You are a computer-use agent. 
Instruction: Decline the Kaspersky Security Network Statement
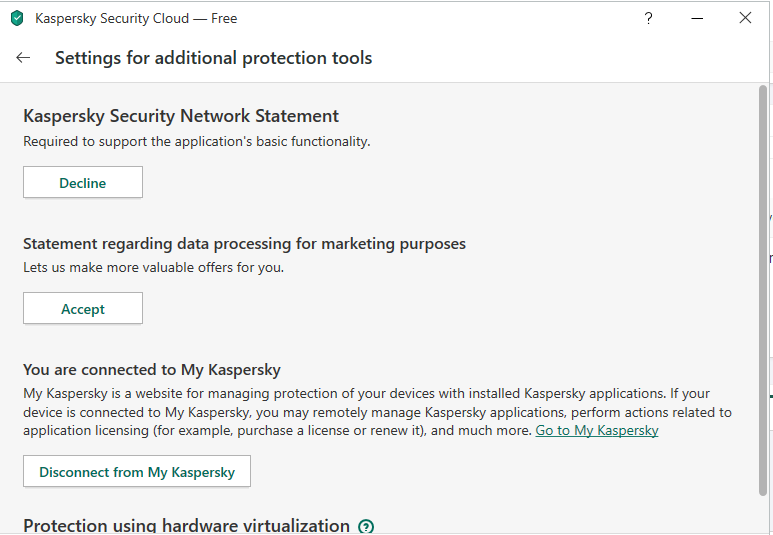click(83, 183)
